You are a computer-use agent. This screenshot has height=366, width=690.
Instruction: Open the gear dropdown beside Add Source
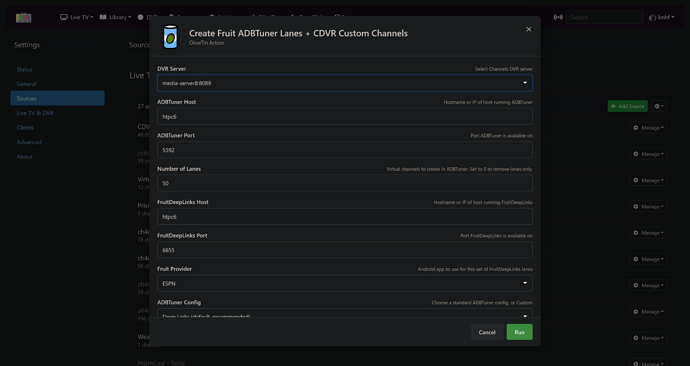659,106
